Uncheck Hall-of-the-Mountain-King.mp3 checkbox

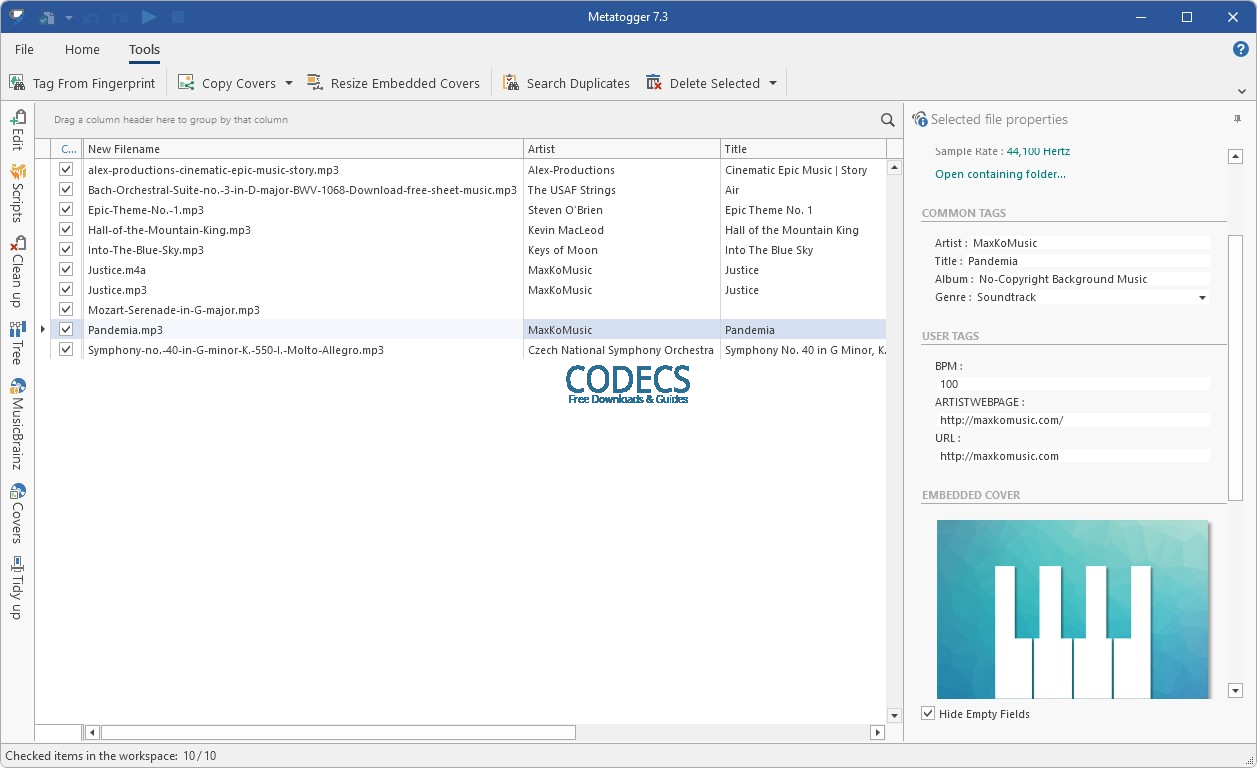66,229
